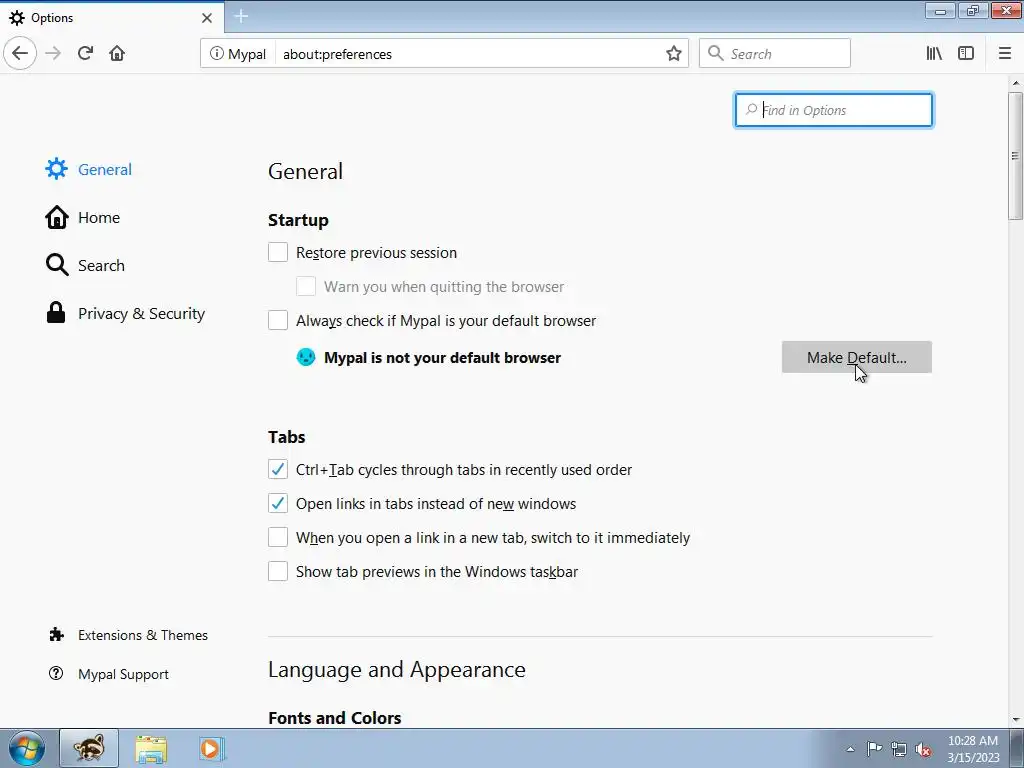Click the question mark Support icon
Screen dimensions: 1024x768
click(56, 673)
